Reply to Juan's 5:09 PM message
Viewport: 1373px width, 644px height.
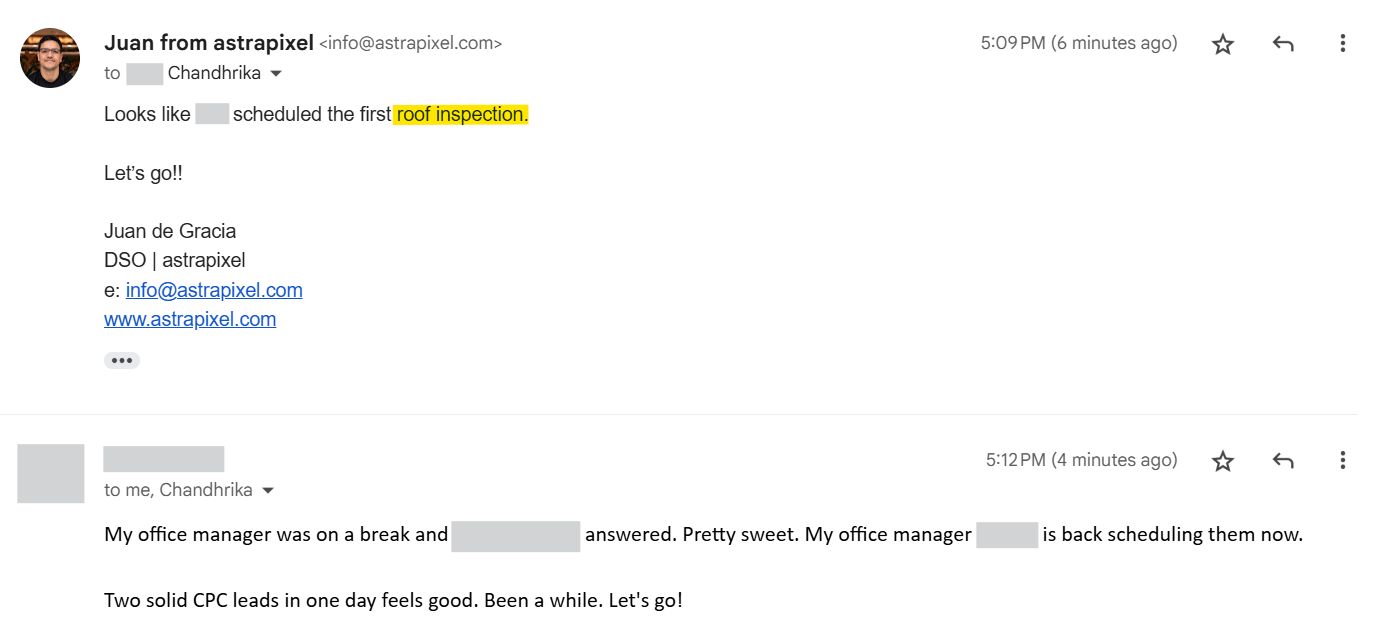(1283, 44)
